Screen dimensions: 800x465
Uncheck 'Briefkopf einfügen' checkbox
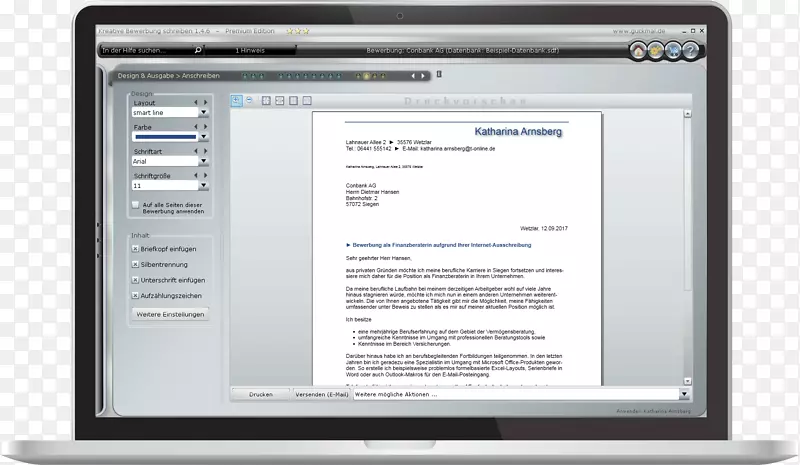pyautogui.click(x=136, y=249)
